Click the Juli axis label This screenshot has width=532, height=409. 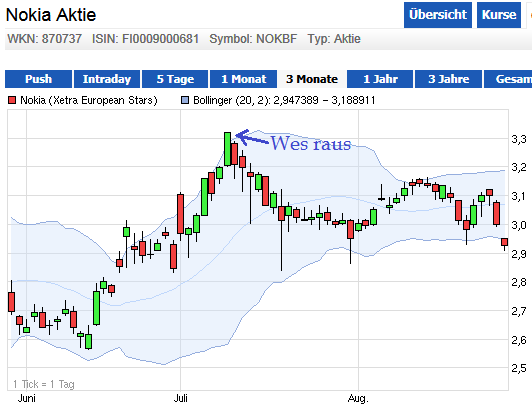tap(180, 398)
